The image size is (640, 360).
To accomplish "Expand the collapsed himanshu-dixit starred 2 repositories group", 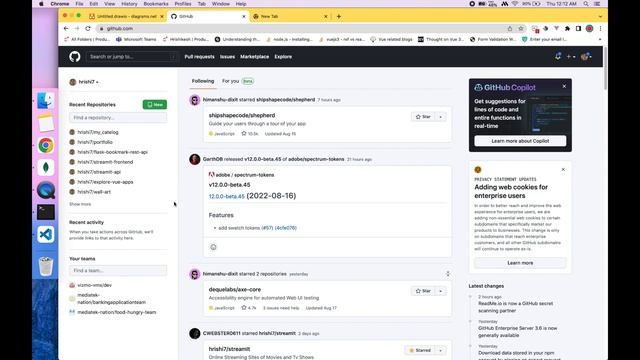I will point(448,274).
